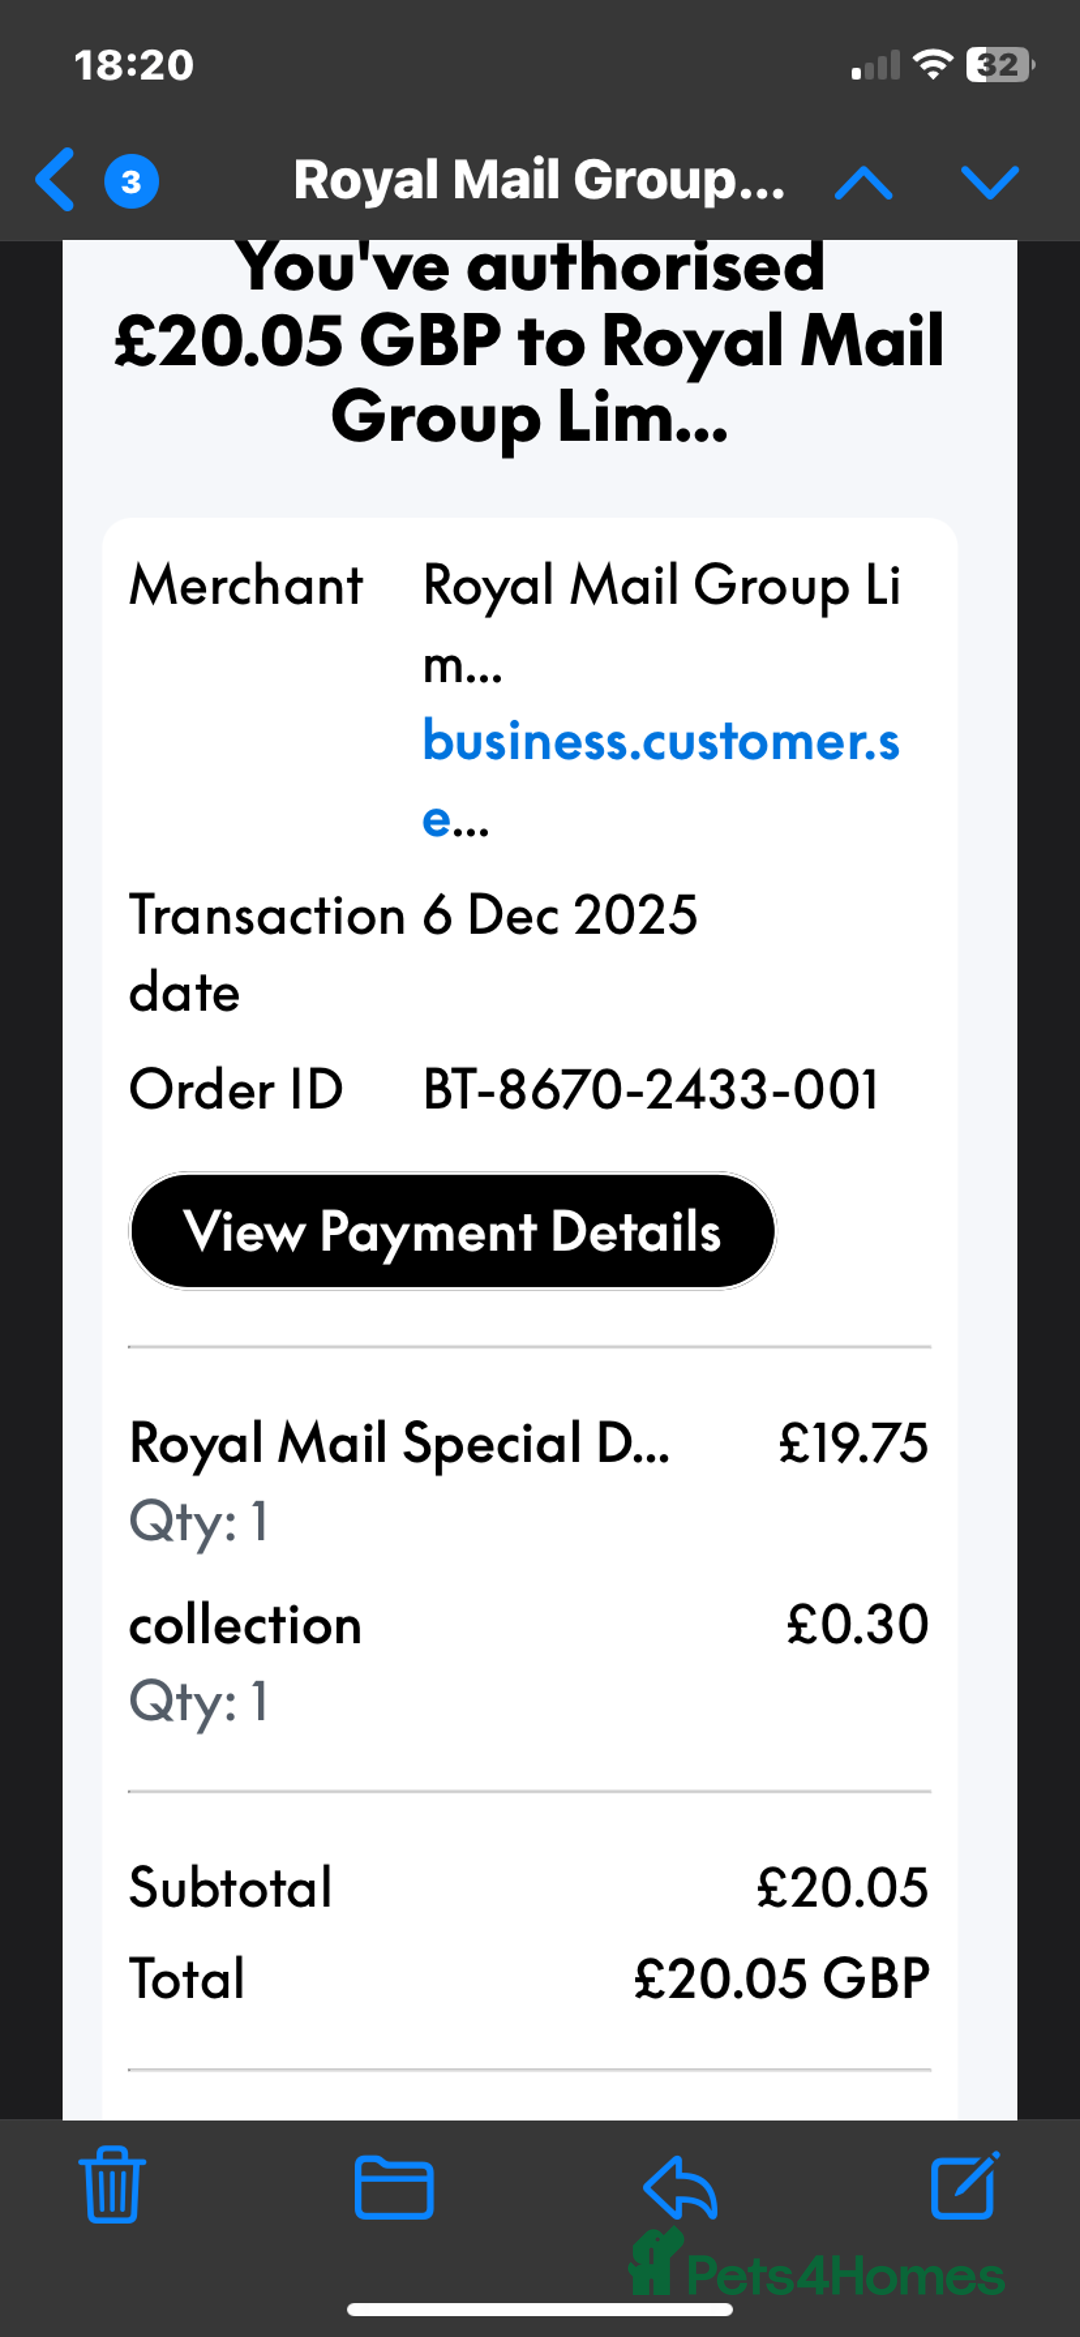Tap the battery indicator in status bar
Viewport: 1080px width, 2337px height.
click(x=998, y=66)
